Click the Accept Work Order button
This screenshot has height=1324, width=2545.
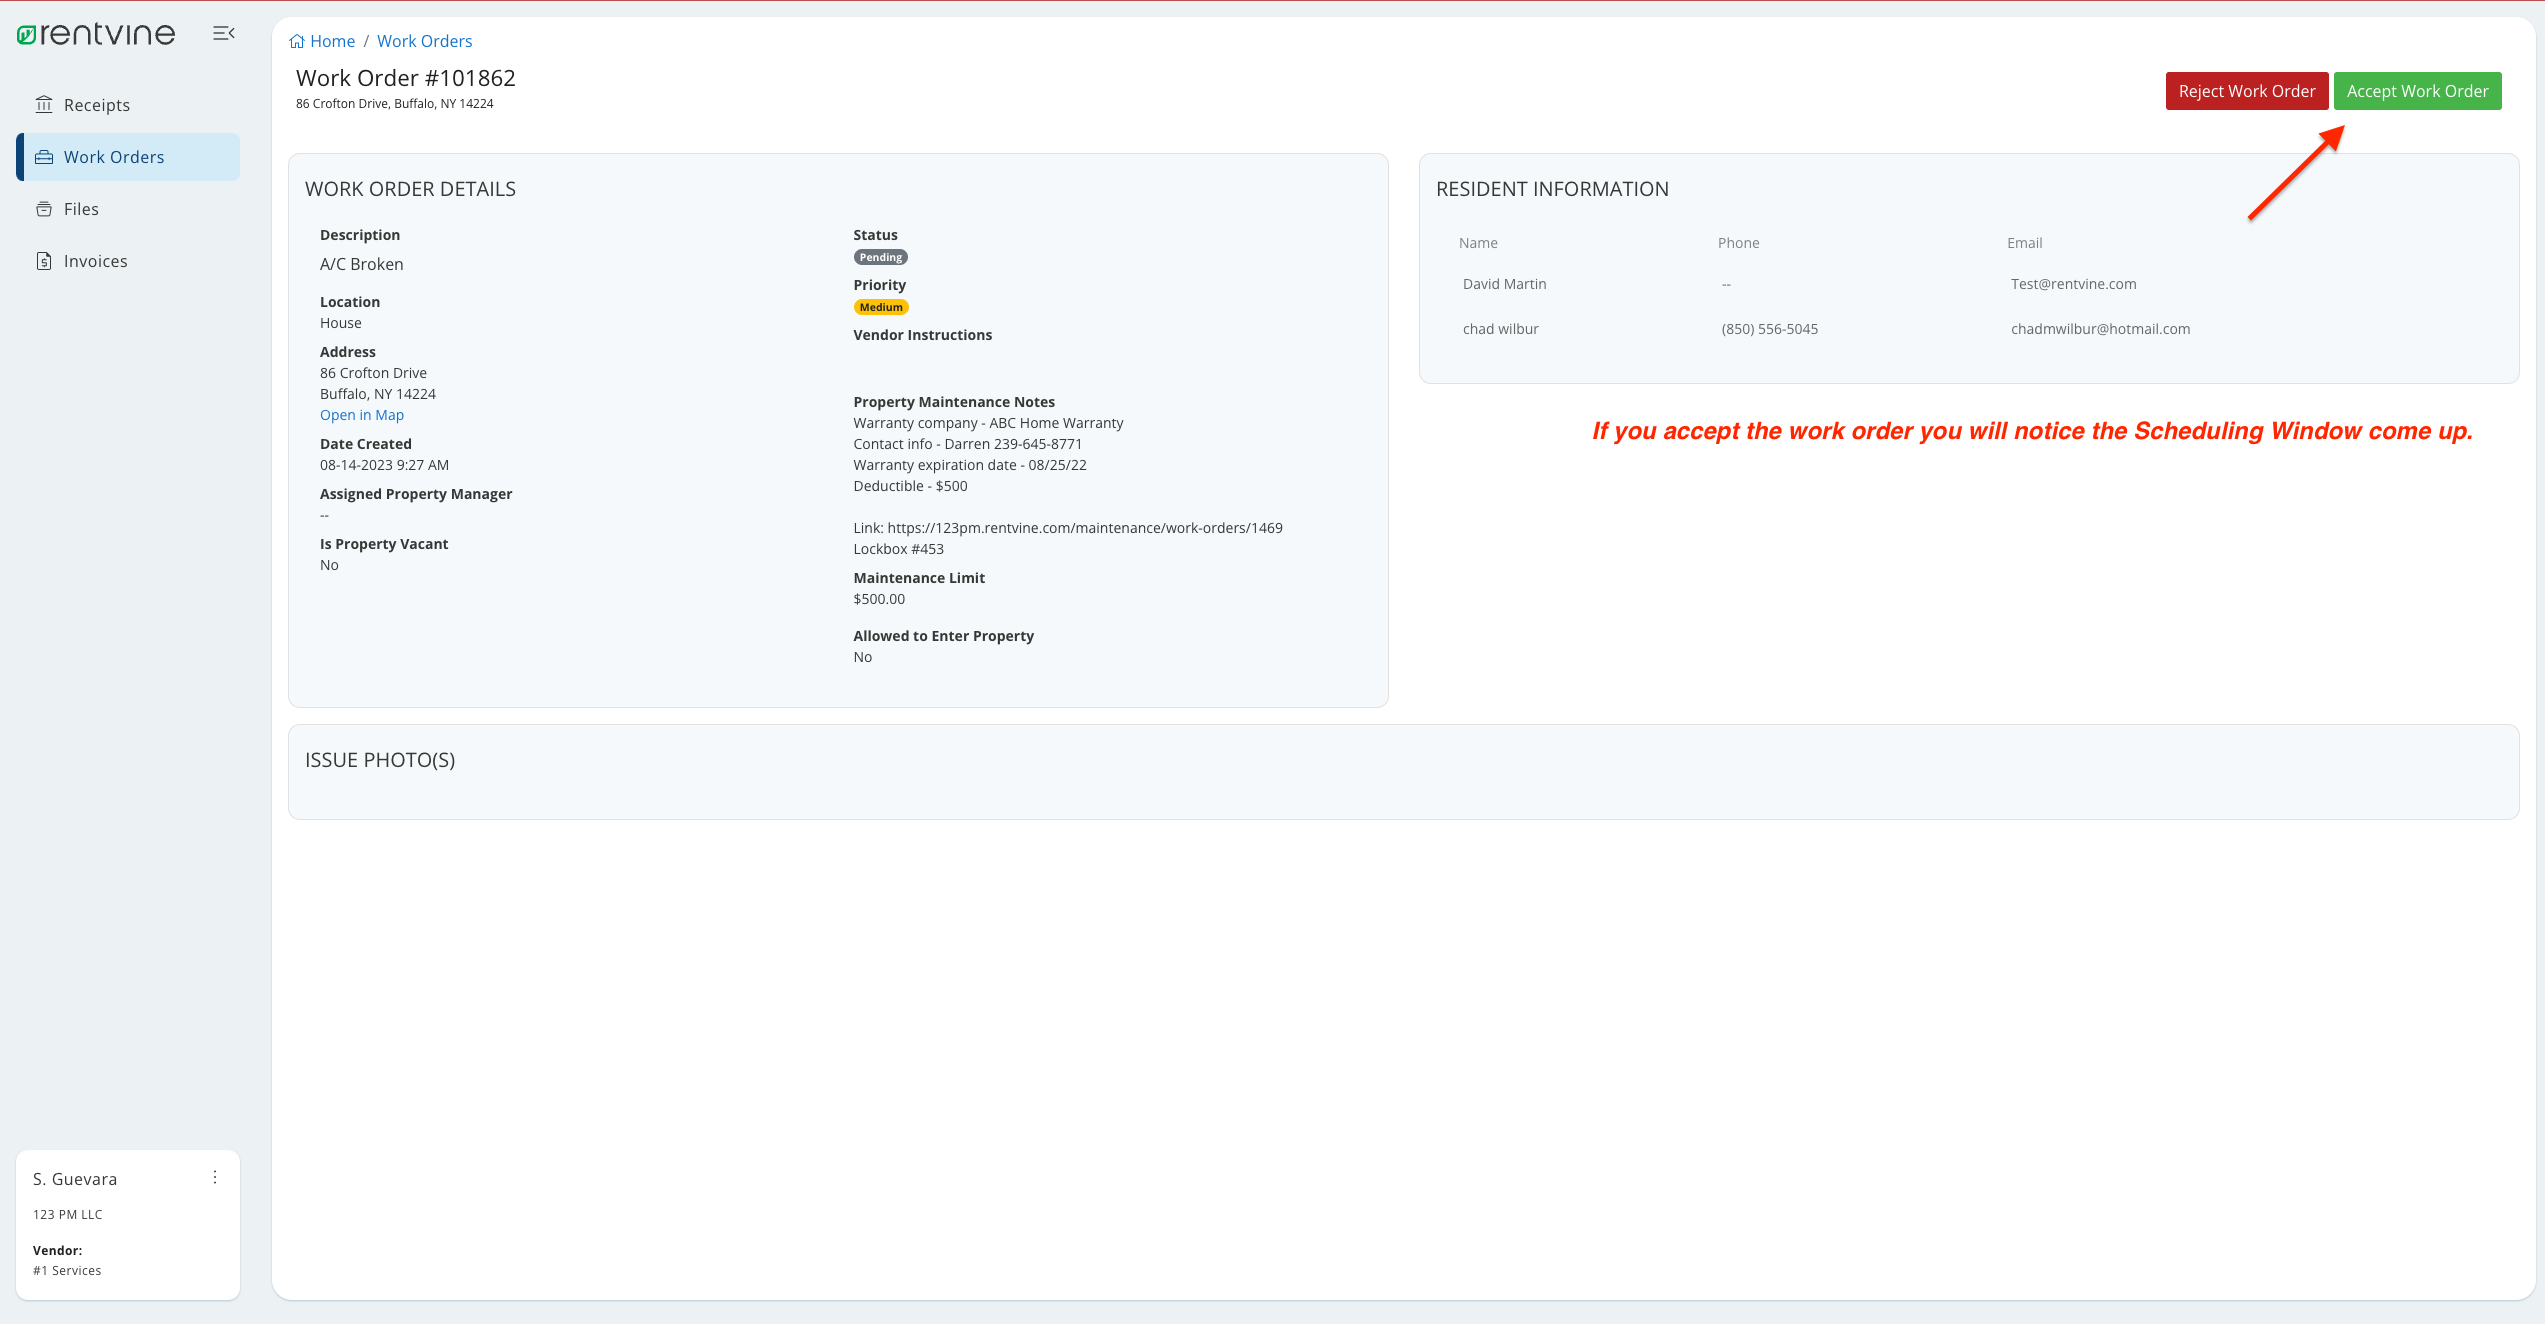(2417, 90)
